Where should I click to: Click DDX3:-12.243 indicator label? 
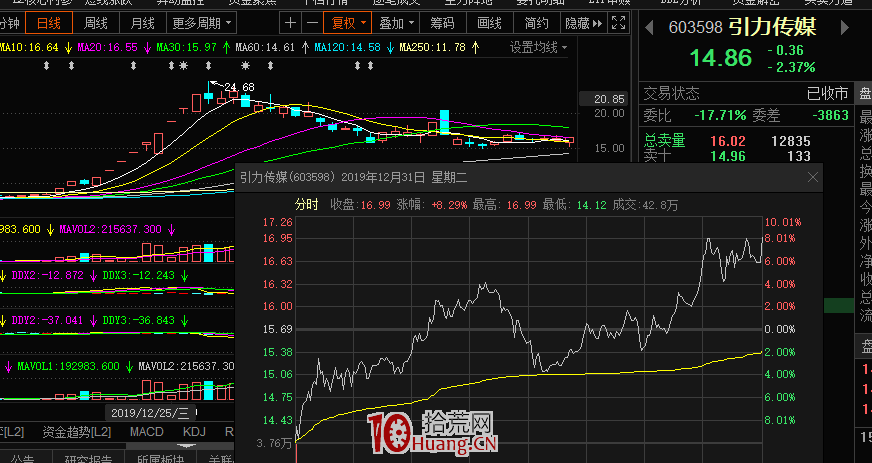pyautogui.click(x=138, y=275)
